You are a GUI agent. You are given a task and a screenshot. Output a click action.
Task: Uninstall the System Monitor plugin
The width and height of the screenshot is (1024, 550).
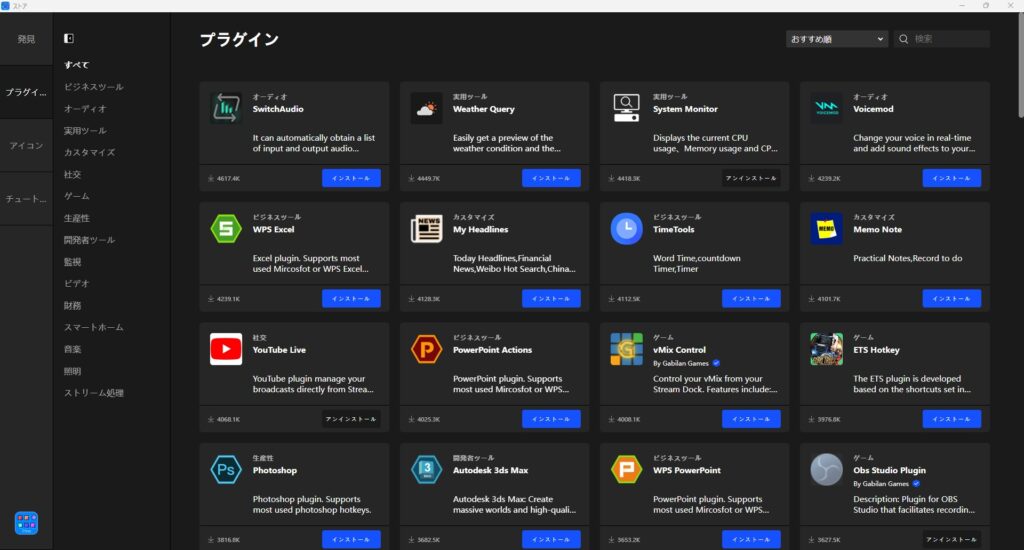coord(751,178)
